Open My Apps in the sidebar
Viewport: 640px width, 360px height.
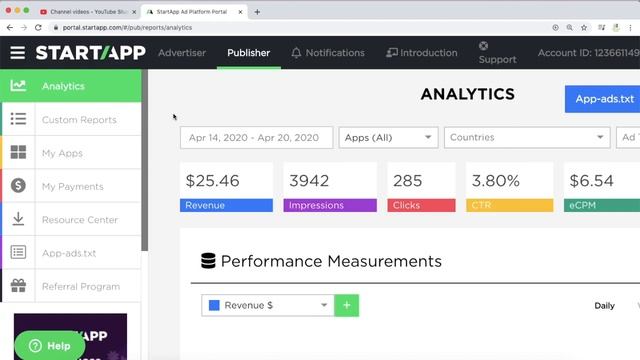pyautogui.click(x=71, y=153)
